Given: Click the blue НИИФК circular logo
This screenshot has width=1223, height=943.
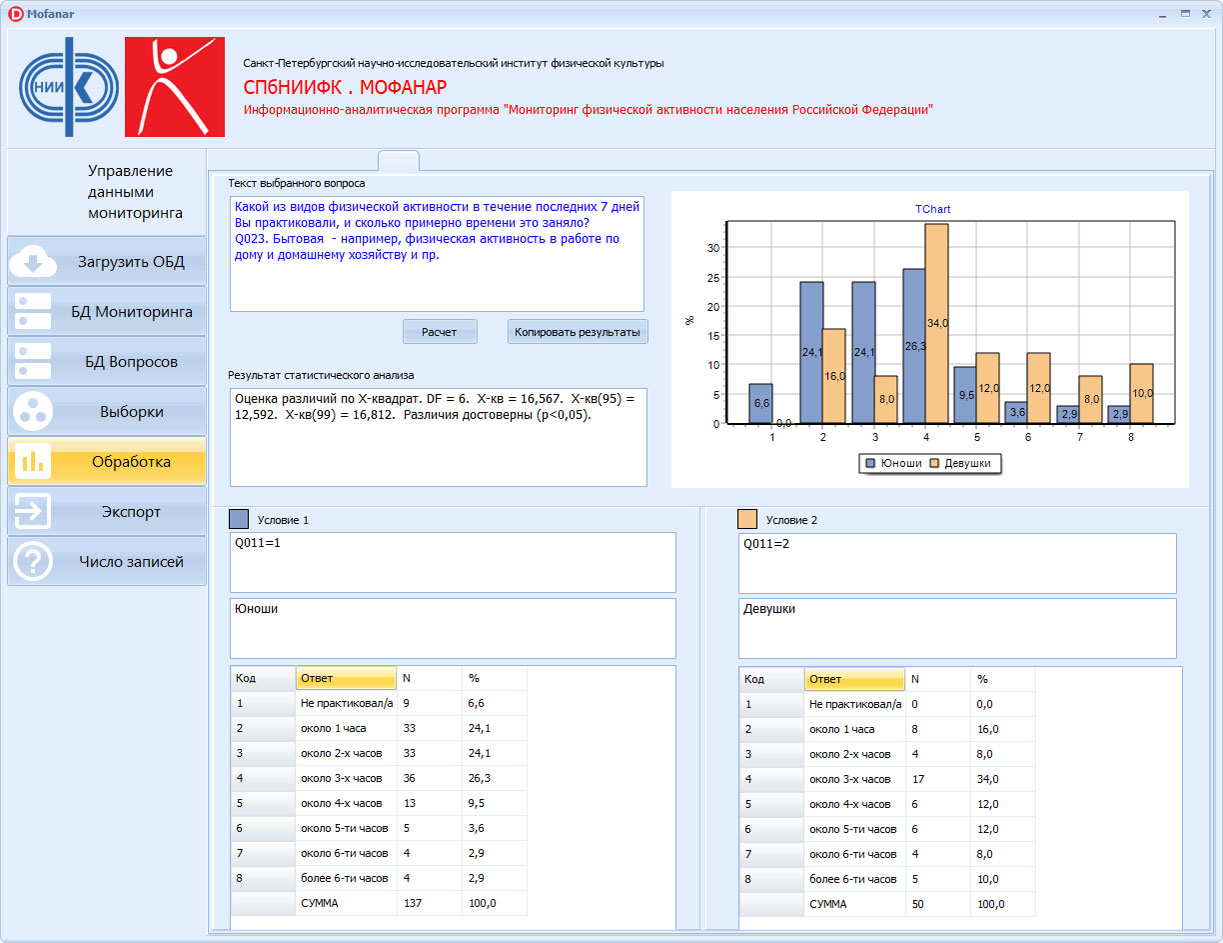Looking at the screenshot, I should click(70, 87).
